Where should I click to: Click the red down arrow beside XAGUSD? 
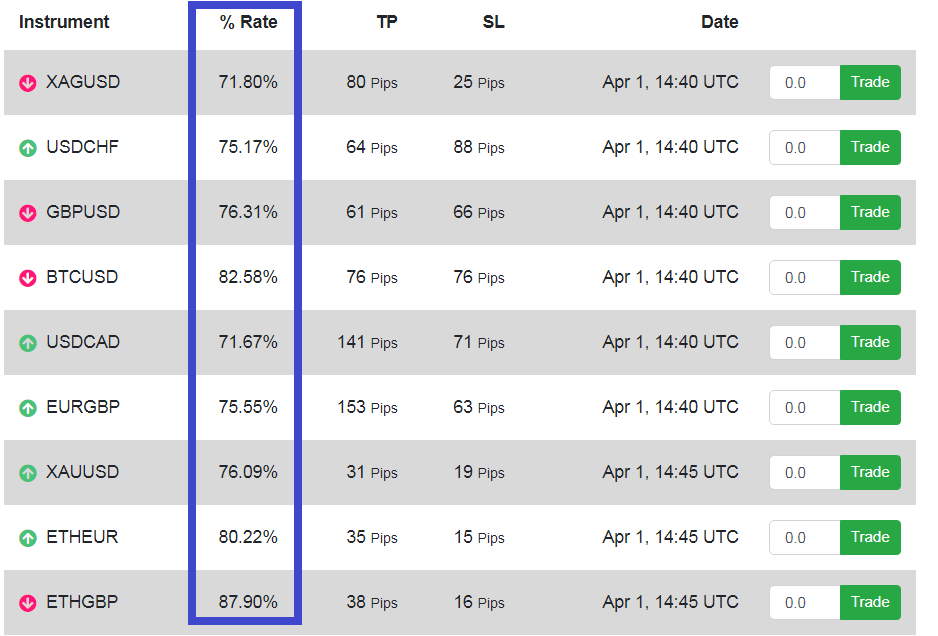coord(28,83)
